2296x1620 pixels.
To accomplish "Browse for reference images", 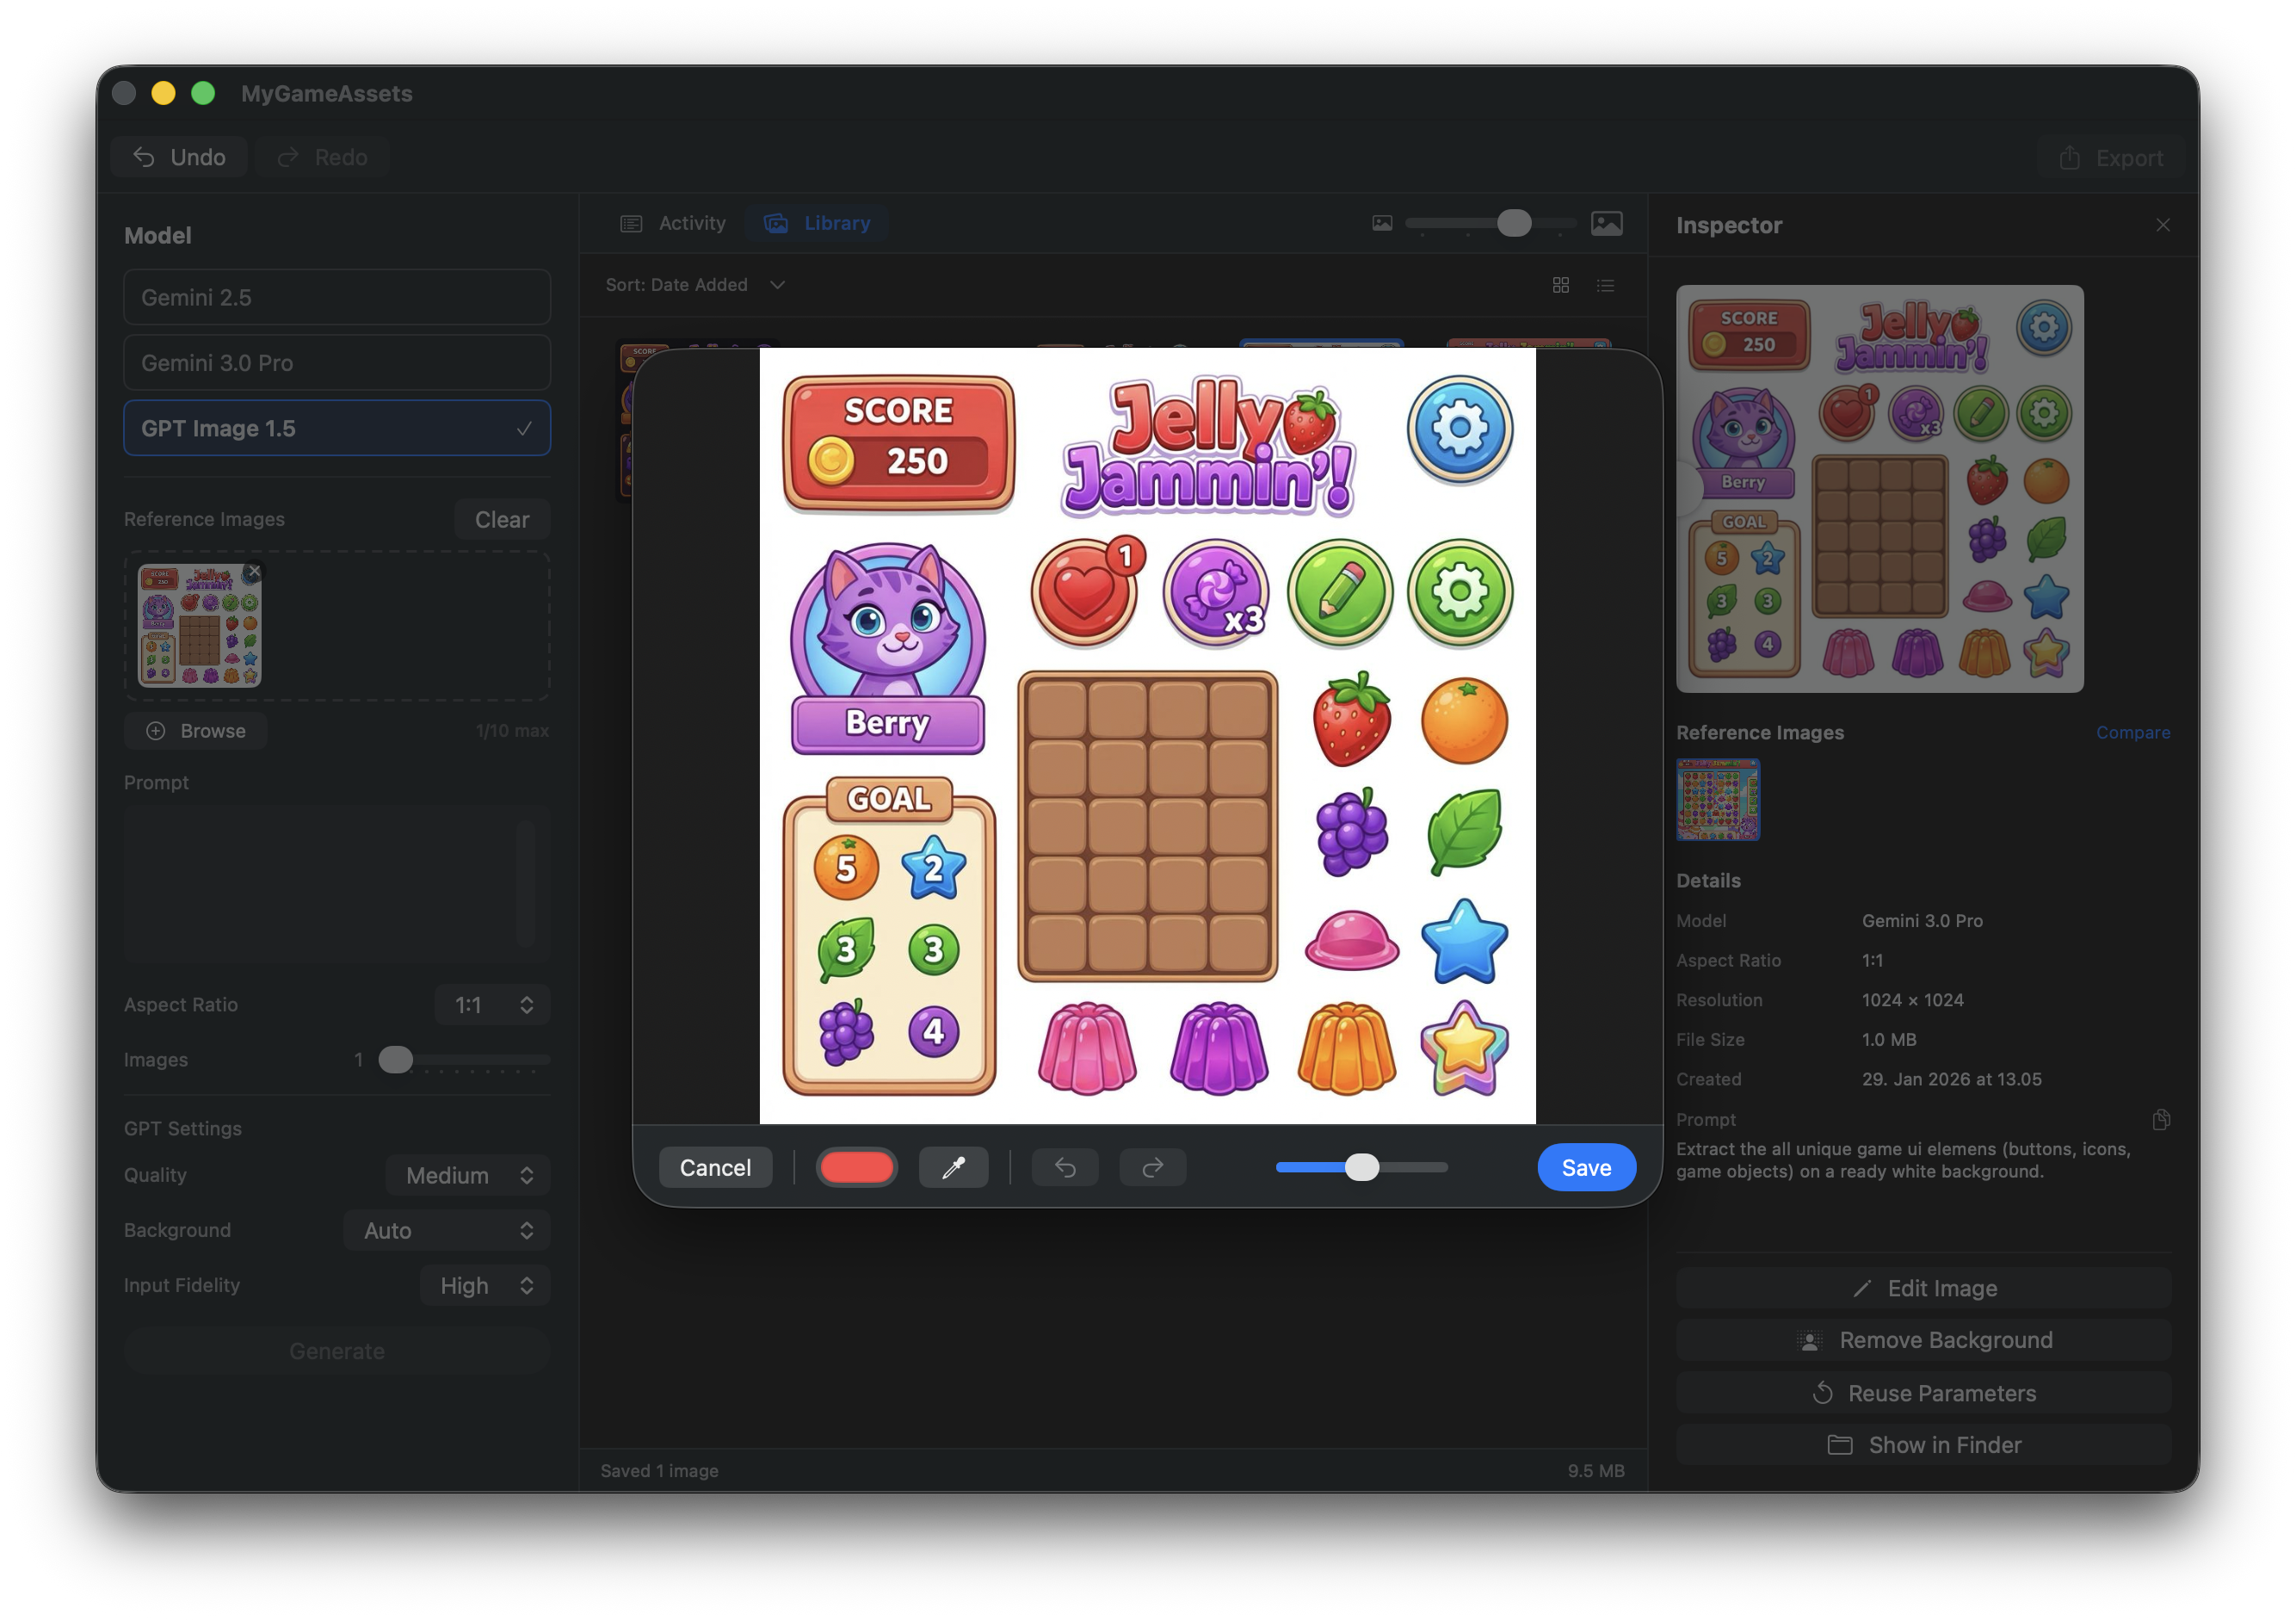I will pos(196,731).
